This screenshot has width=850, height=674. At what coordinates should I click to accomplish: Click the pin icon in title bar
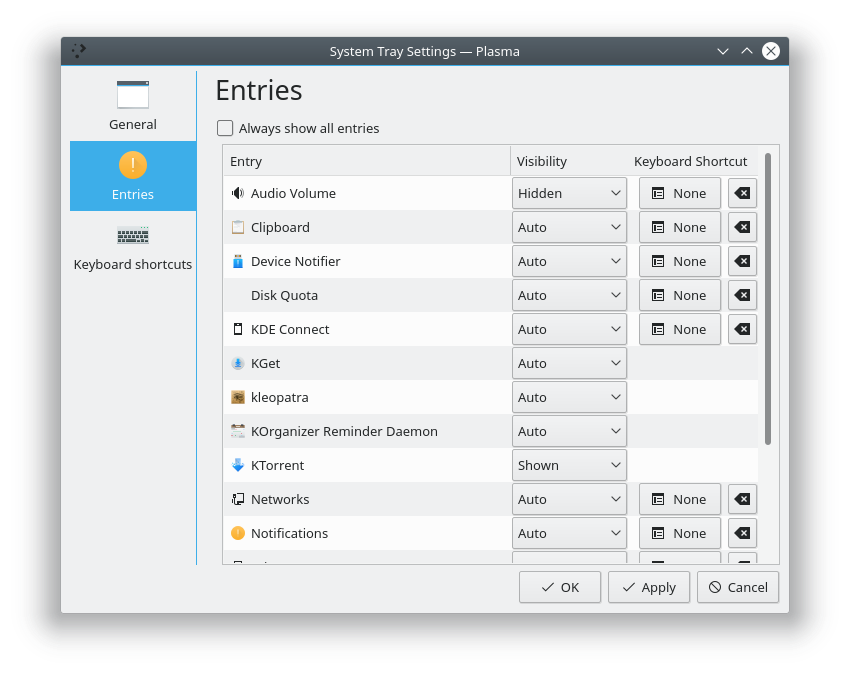pos(80,51)
